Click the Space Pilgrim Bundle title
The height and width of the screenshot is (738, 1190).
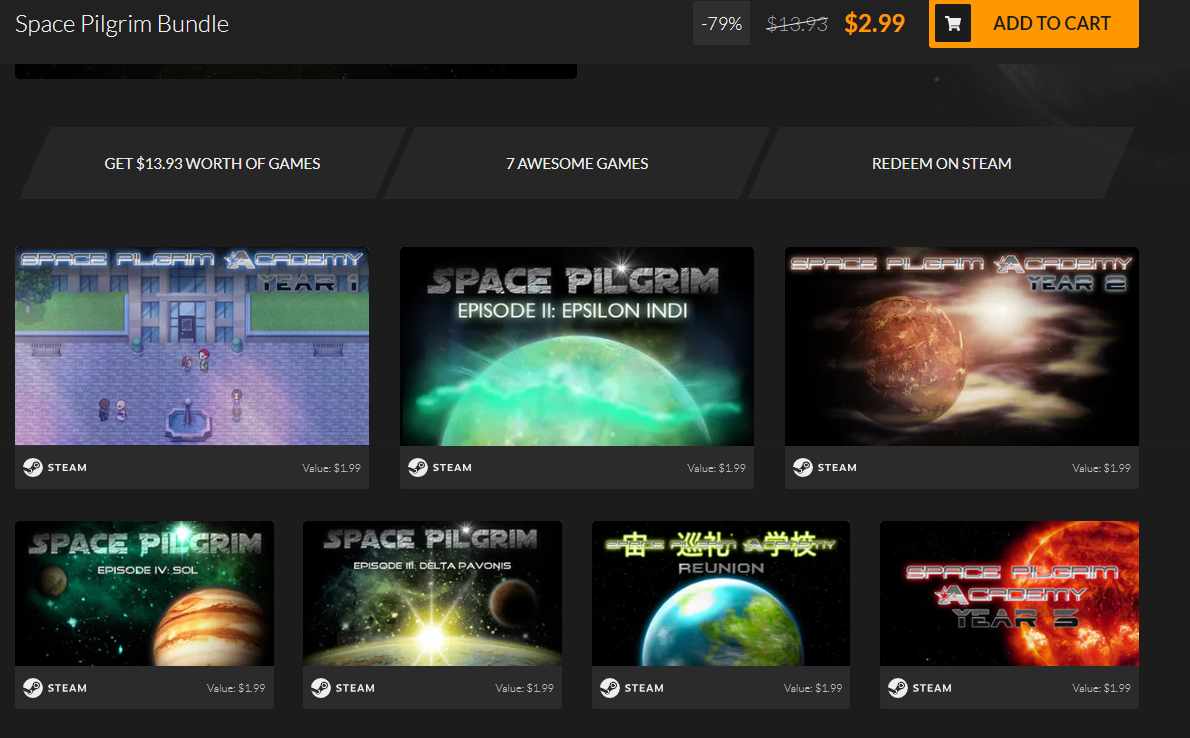click(x=122, y=24)
